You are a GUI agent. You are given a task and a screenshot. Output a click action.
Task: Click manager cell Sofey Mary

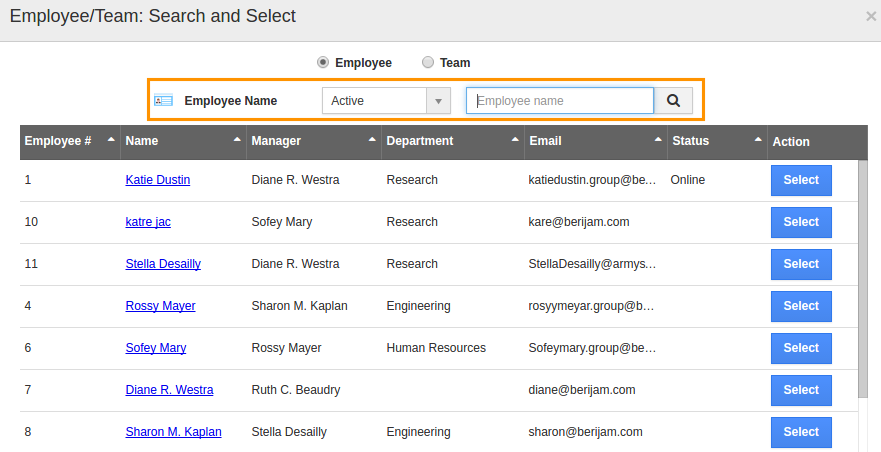tap(281, 222)
